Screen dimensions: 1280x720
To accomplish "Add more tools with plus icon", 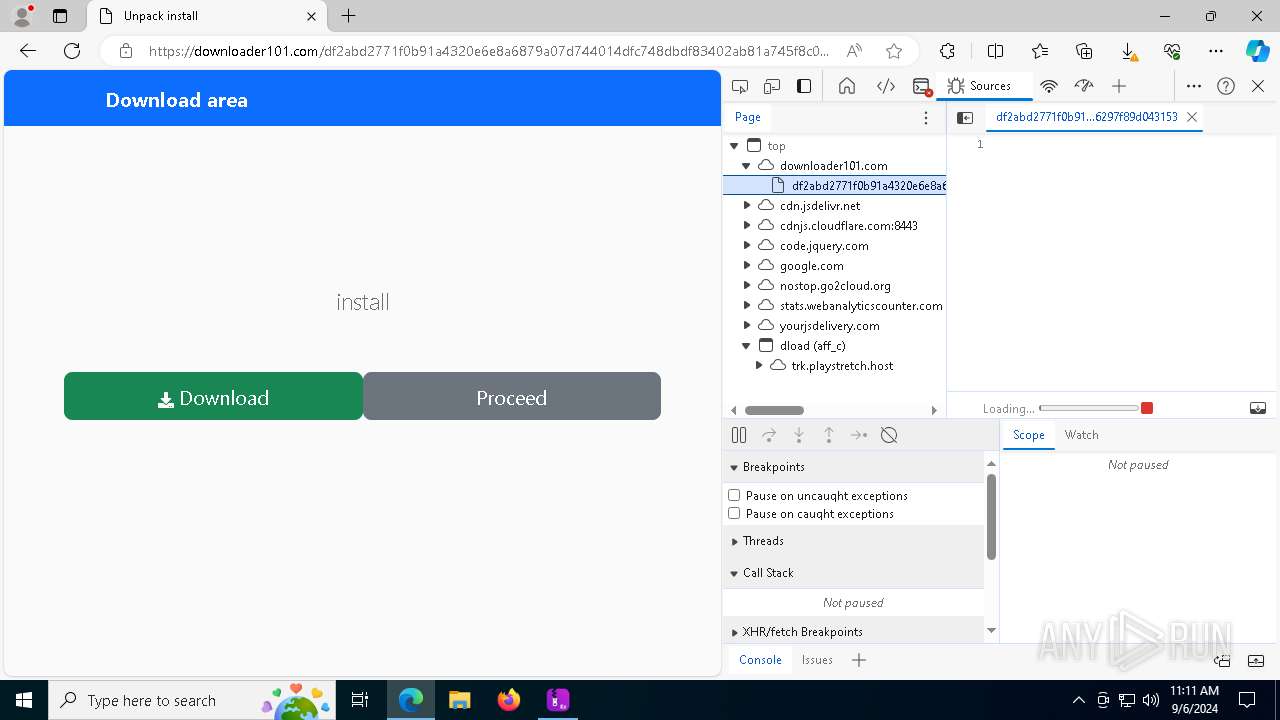I will coord(1119,86).
